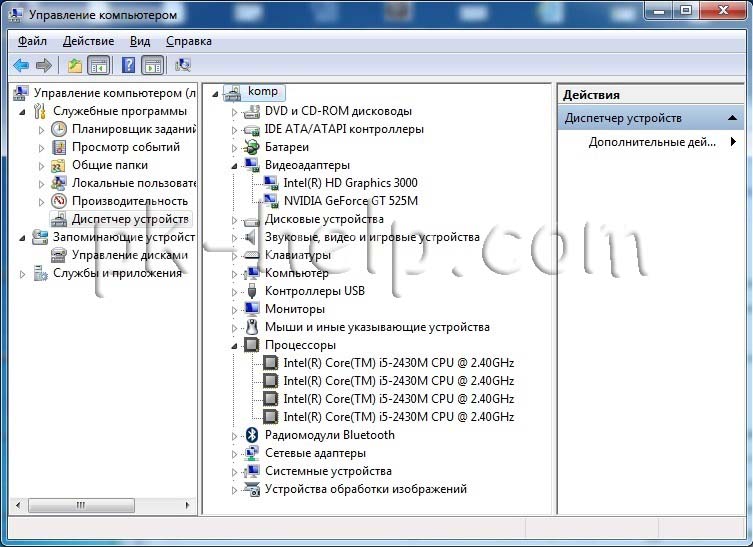Open the Действие menu
Screen dimensions: 753x547
pyautogui.click(x=88, y=41)
